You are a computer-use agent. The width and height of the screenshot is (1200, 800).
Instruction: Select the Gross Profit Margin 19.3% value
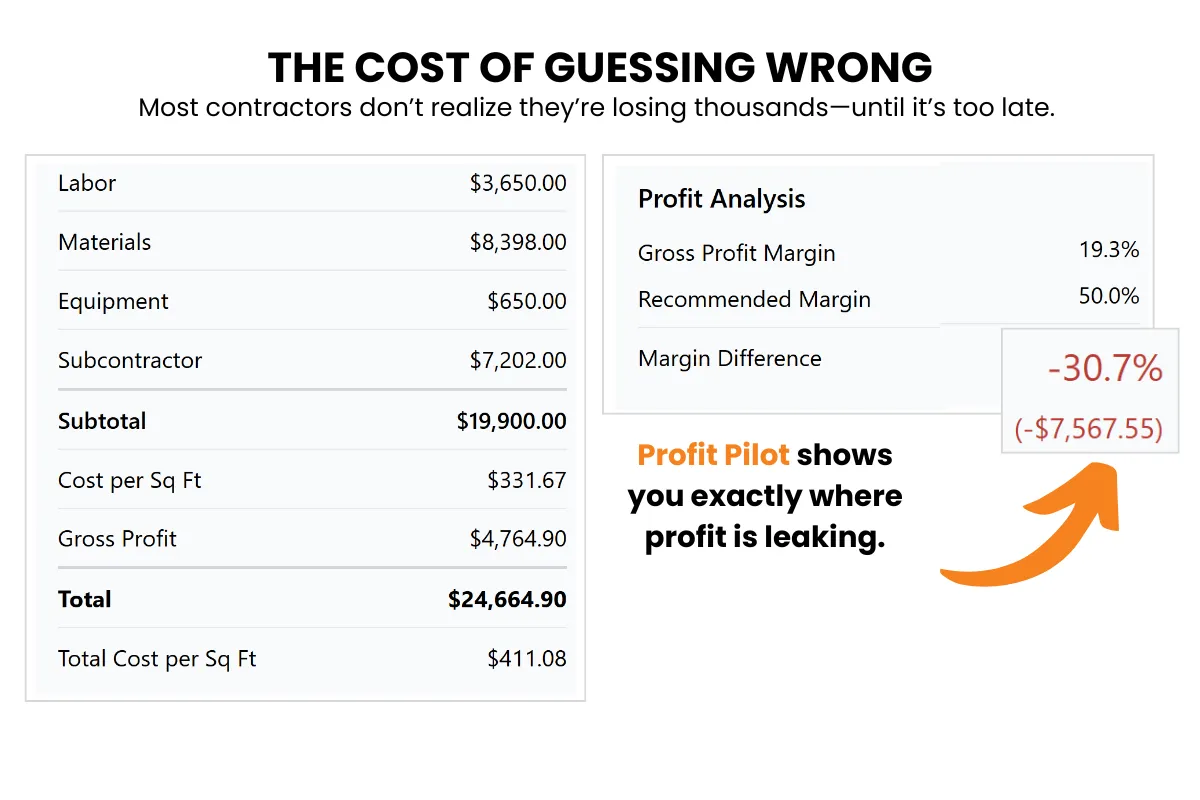point(1109,250)
